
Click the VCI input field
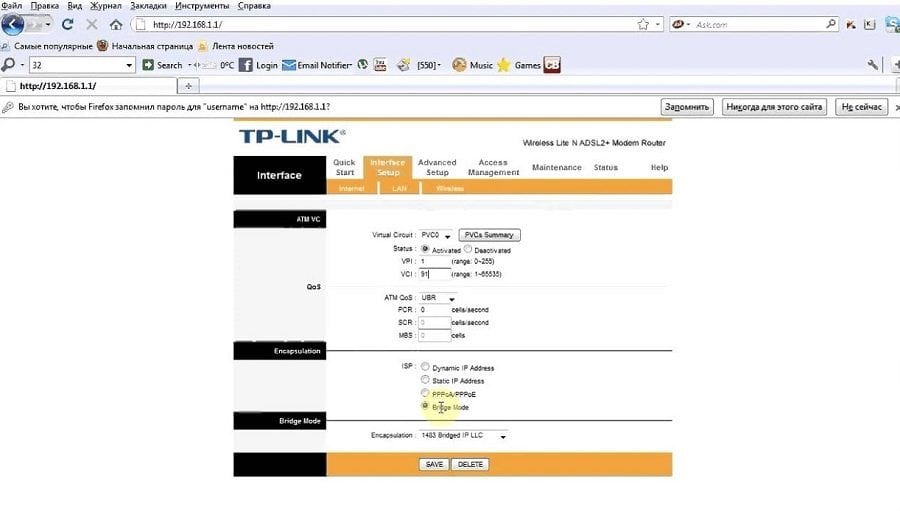pos(434,274)
